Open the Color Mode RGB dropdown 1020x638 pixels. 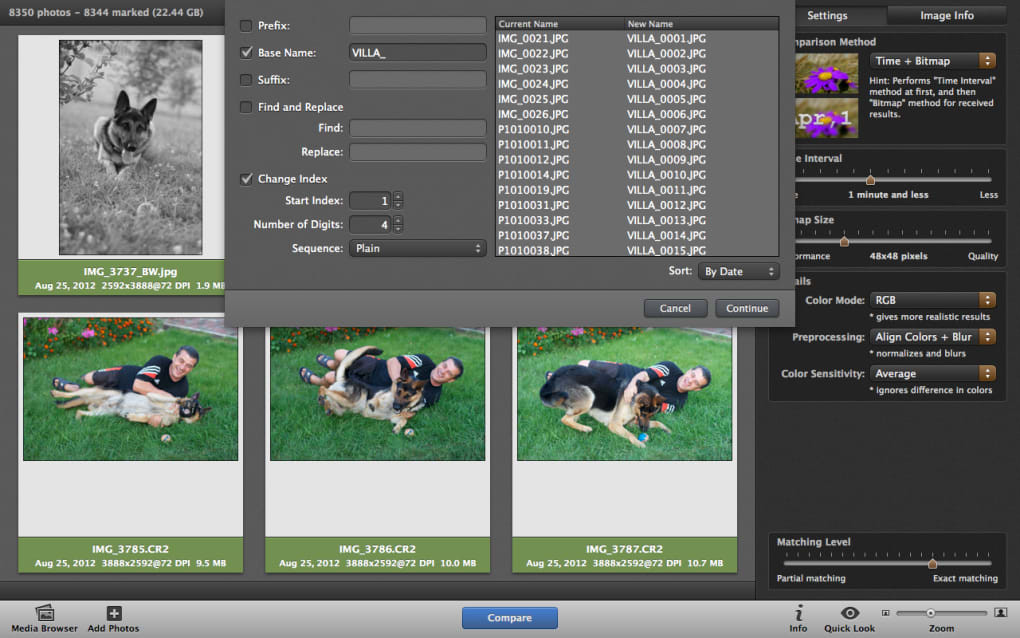933,300
